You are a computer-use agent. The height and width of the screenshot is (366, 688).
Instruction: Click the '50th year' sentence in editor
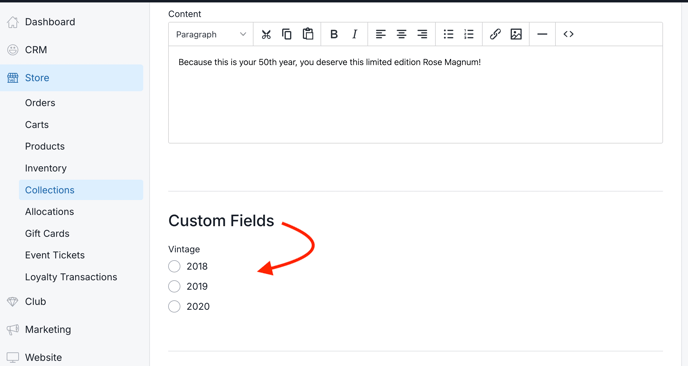tap(330, 62)
